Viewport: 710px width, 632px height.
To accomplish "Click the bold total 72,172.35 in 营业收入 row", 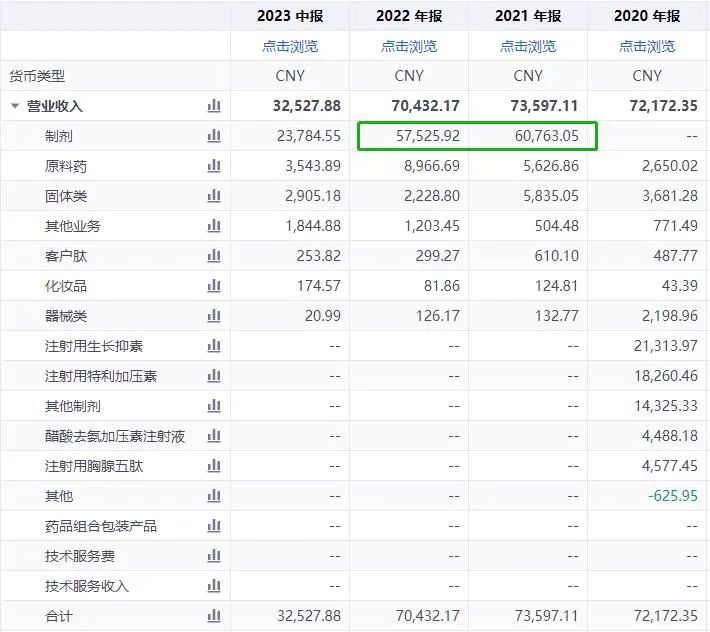I will [664, 106].
